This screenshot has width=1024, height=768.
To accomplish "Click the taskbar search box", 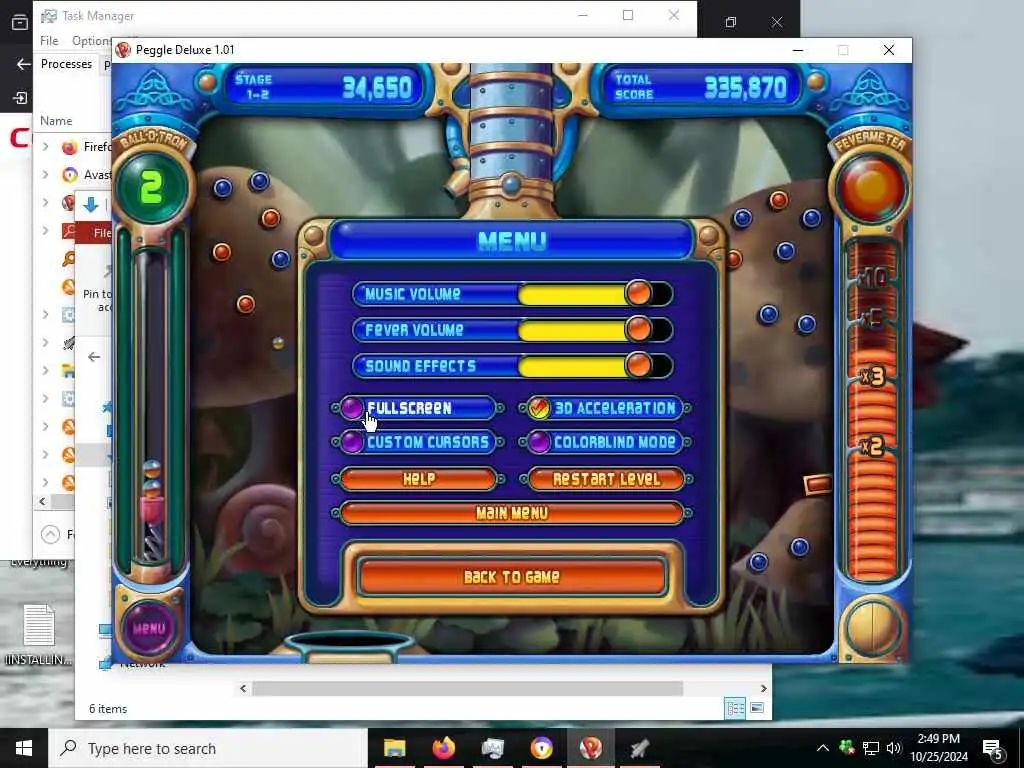I will tap(208, 748).
